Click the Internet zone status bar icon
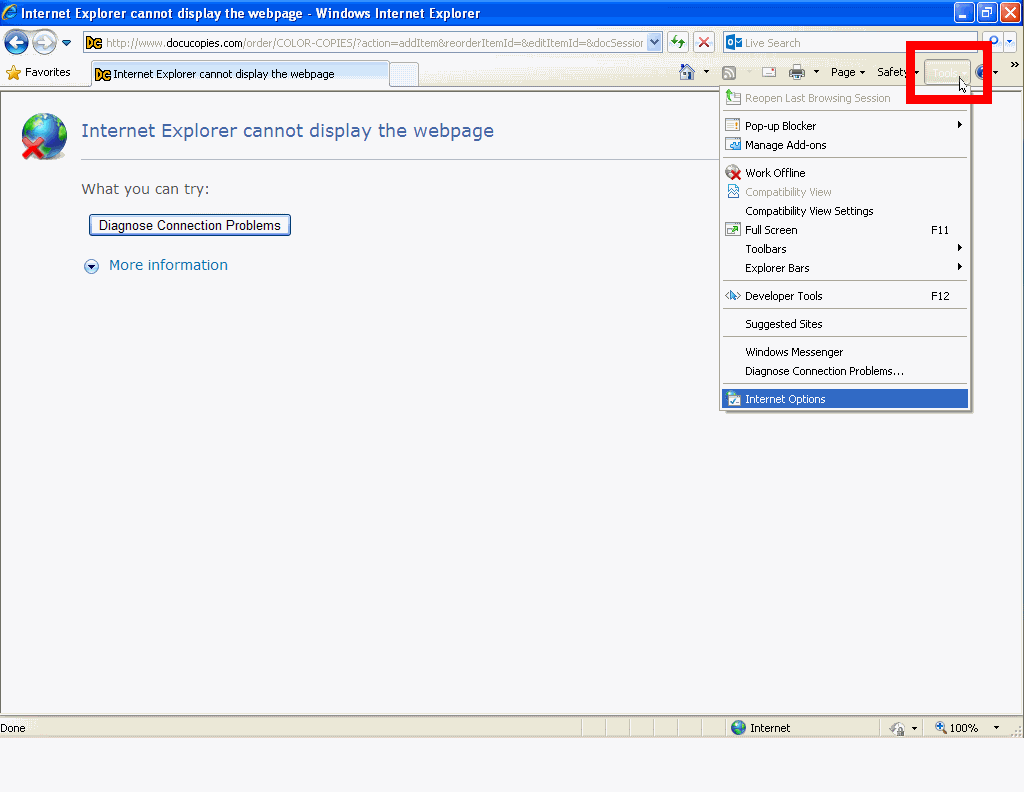1024x792 pixels. click(739, 727)
